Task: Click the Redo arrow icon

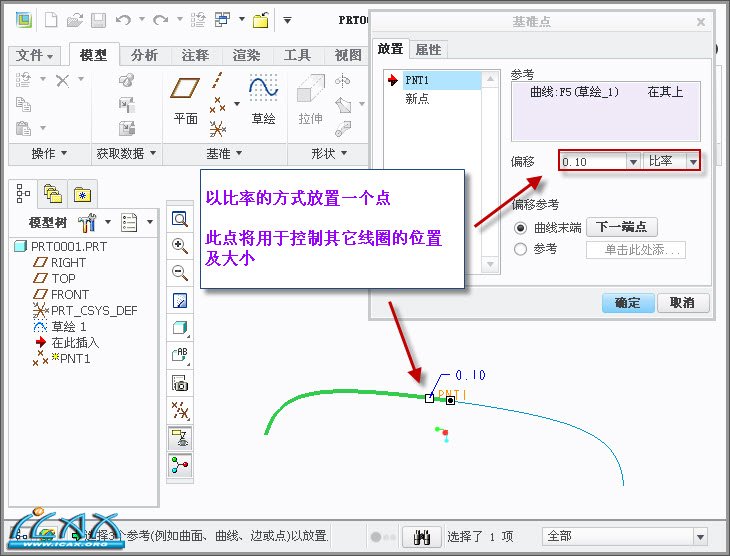Action: click(x=161, y=20)
